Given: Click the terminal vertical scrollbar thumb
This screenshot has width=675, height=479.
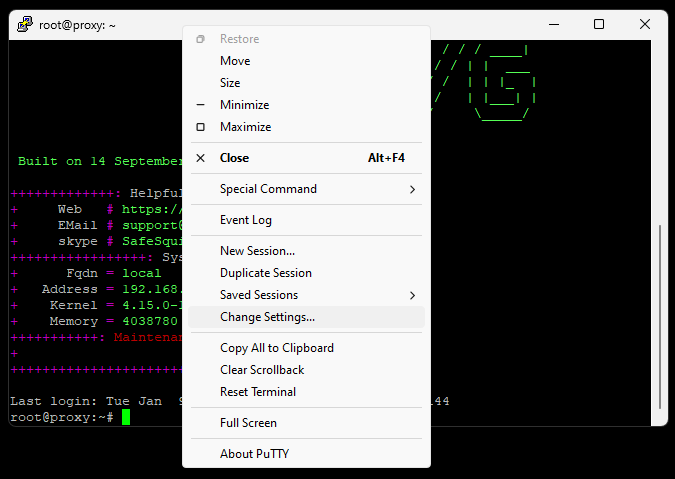Looking at the screenshot, I should tap(660, 316).
